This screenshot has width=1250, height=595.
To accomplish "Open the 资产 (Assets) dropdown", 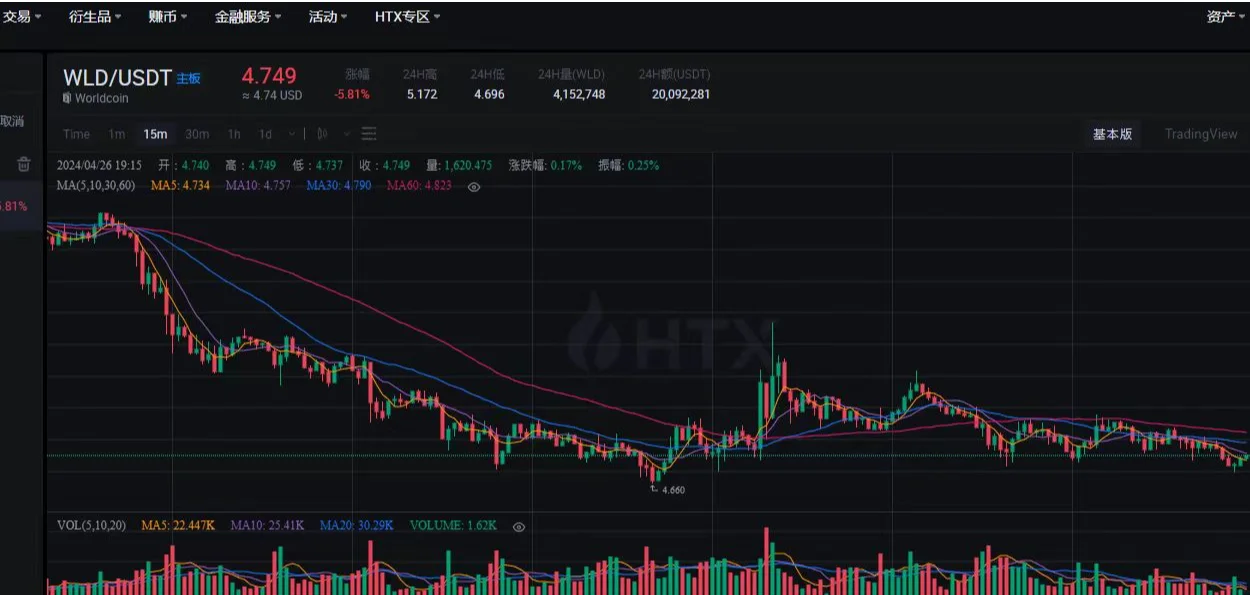I will coord(1226,17).
